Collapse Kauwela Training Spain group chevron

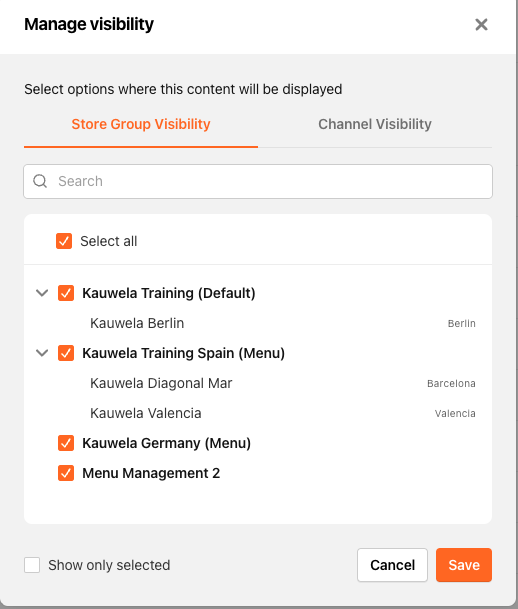tap(42, 353)
